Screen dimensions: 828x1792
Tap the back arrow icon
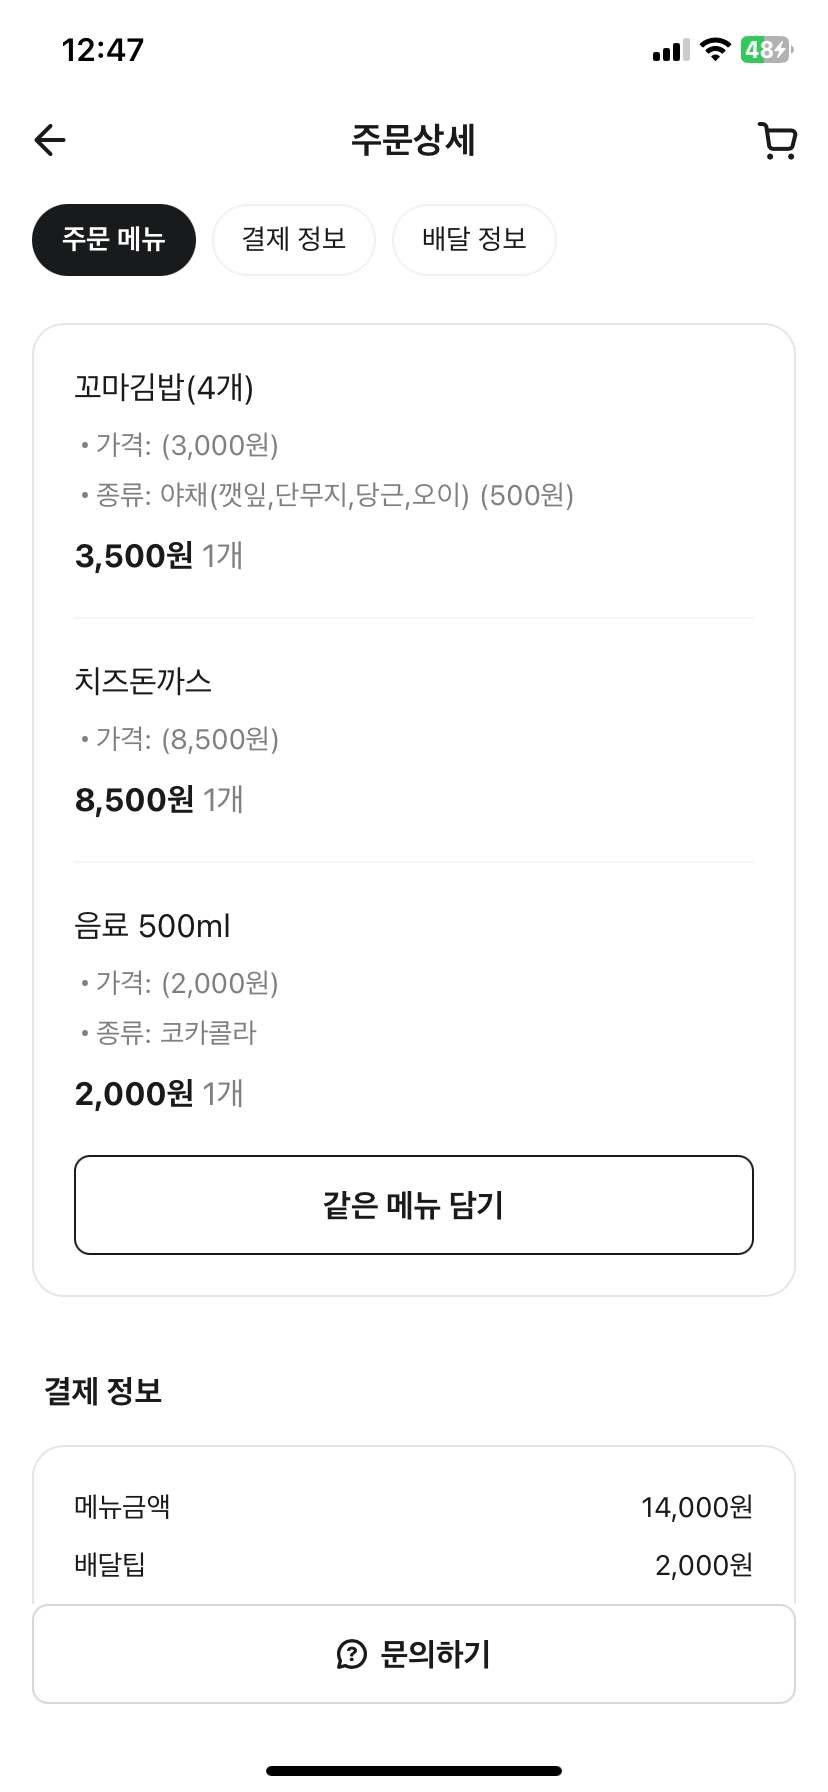(x=50, y=140)
